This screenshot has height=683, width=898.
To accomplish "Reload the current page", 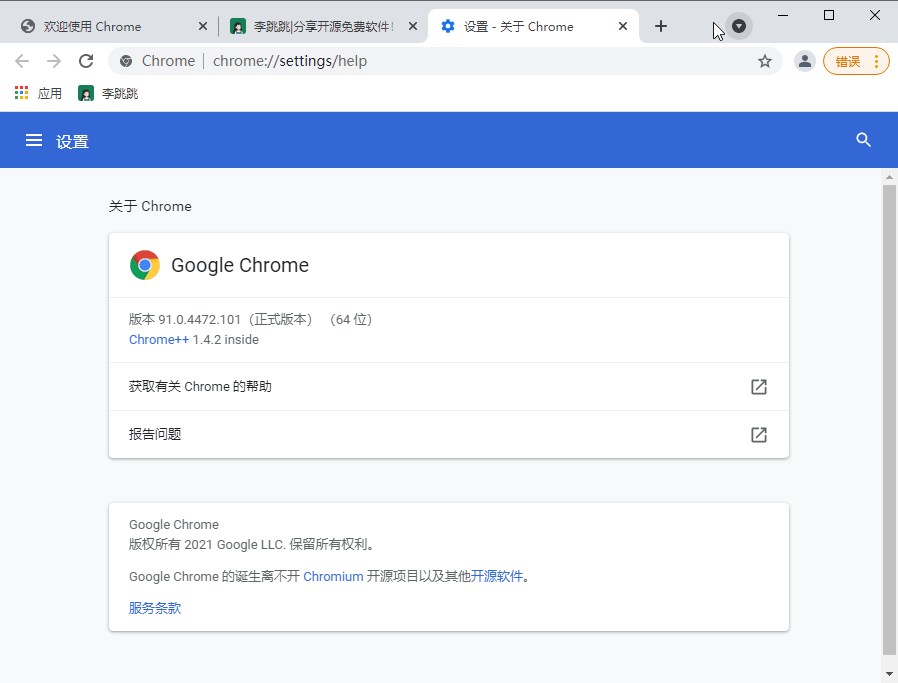I will (86, 61).
